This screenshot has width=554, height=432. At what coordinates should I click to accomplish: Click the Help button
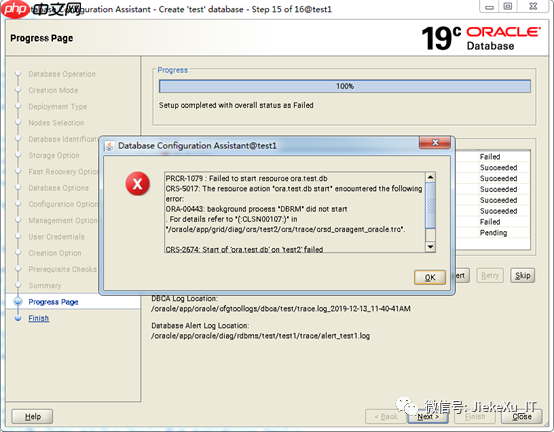33,416
